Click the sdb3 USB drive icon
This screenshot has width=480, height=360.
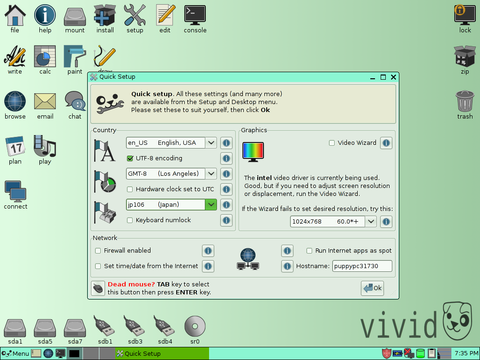click(135, 330)
